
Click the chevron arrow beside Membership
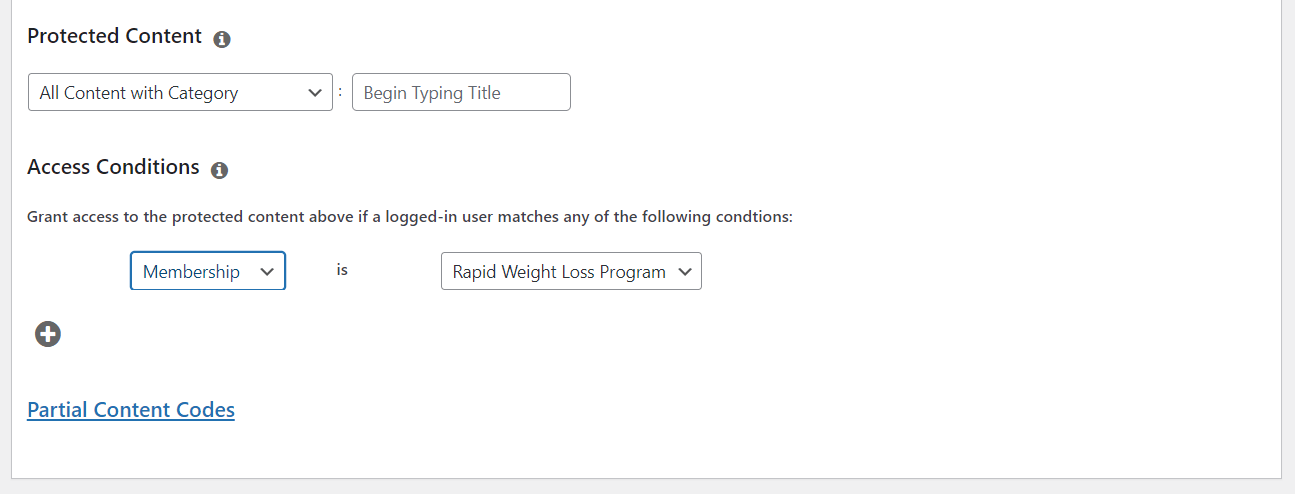[267, 271]
